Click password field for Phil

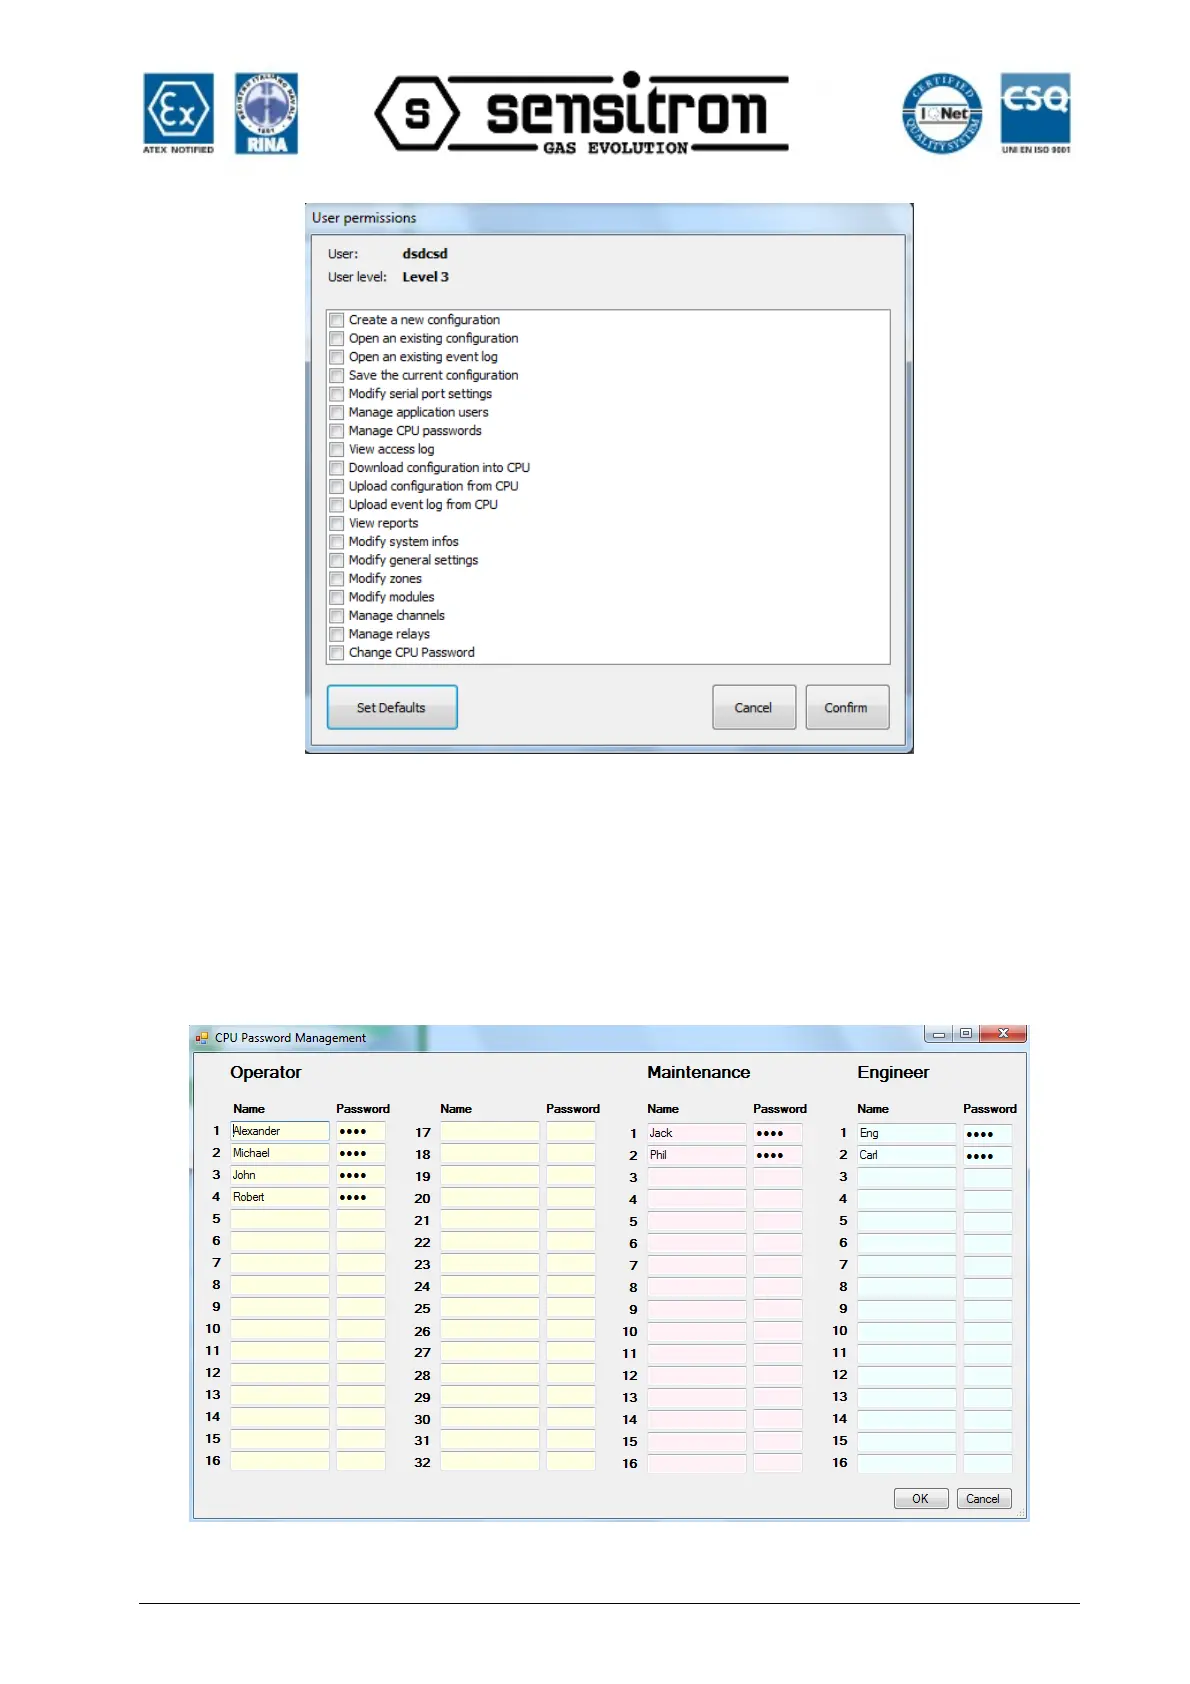(778, 1155)
